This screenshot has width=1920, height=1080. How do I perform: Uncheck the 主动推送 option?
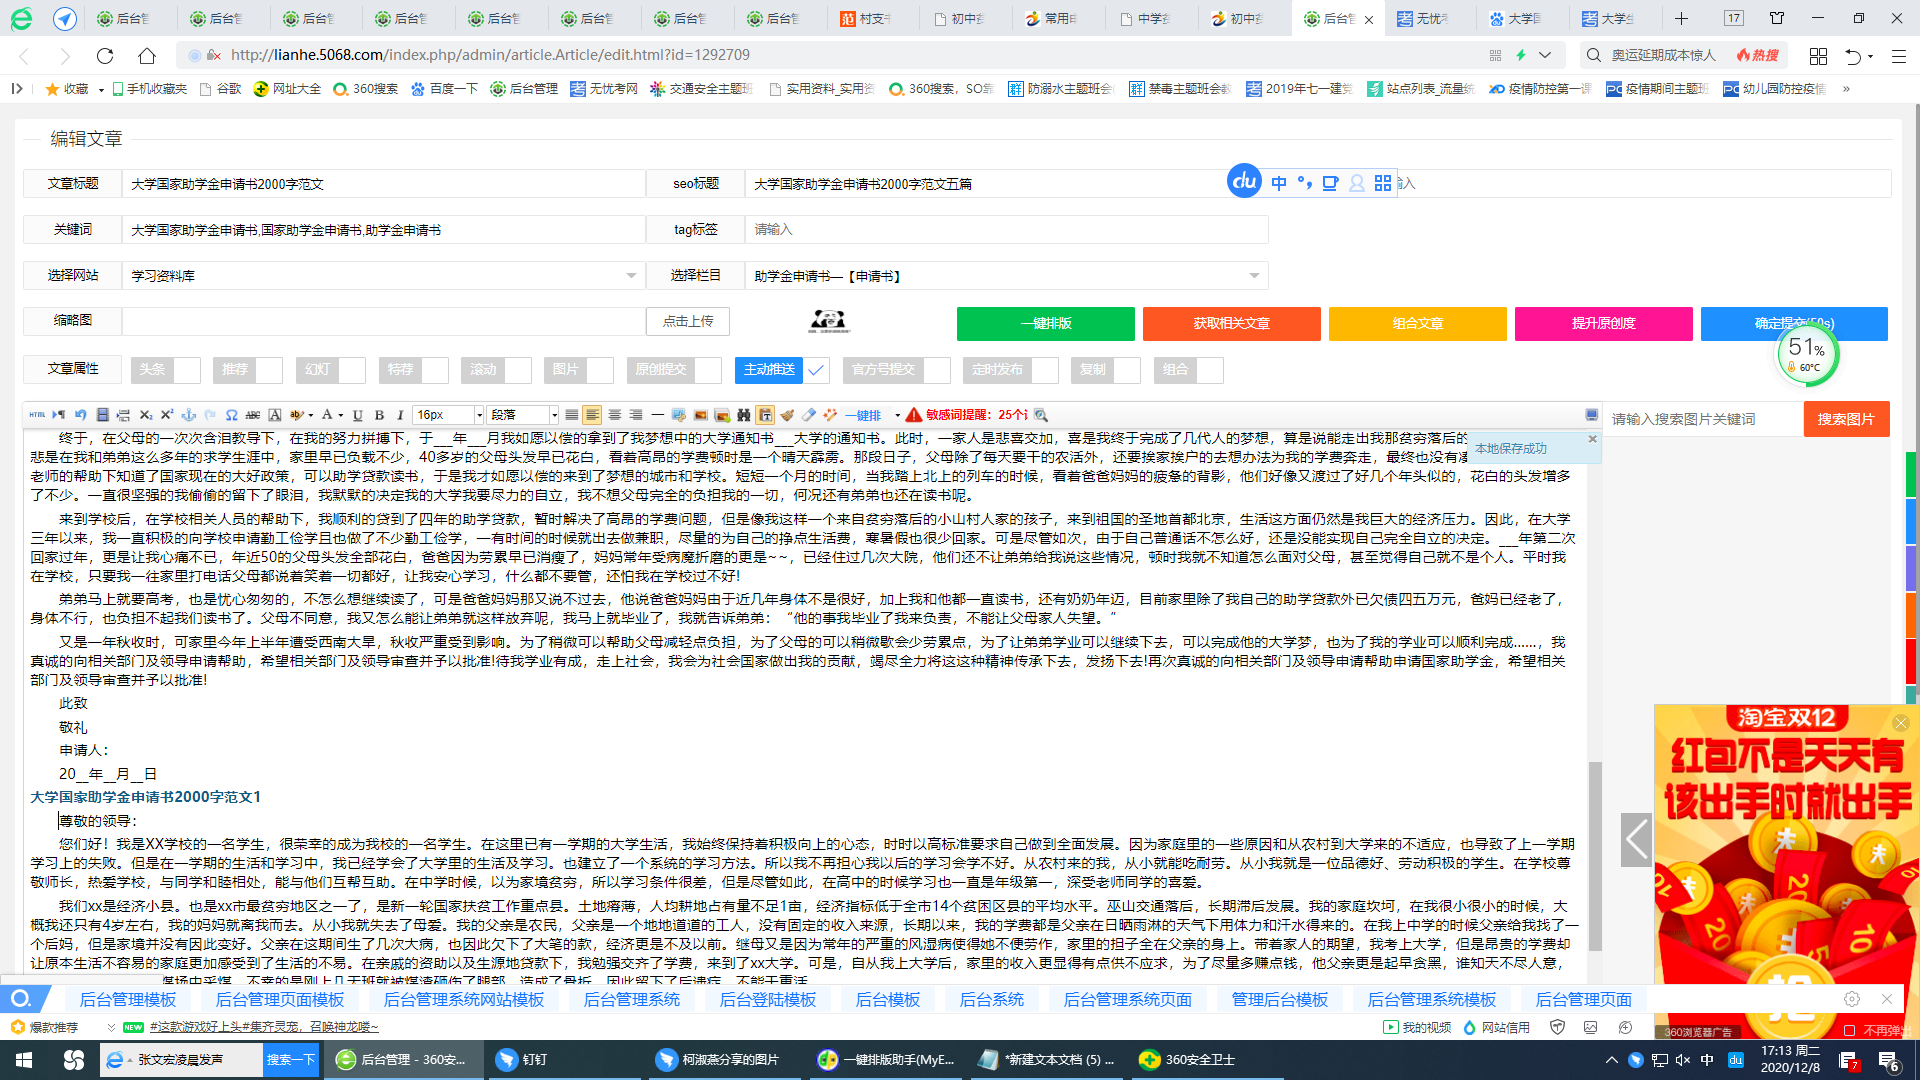pos(816,370)
